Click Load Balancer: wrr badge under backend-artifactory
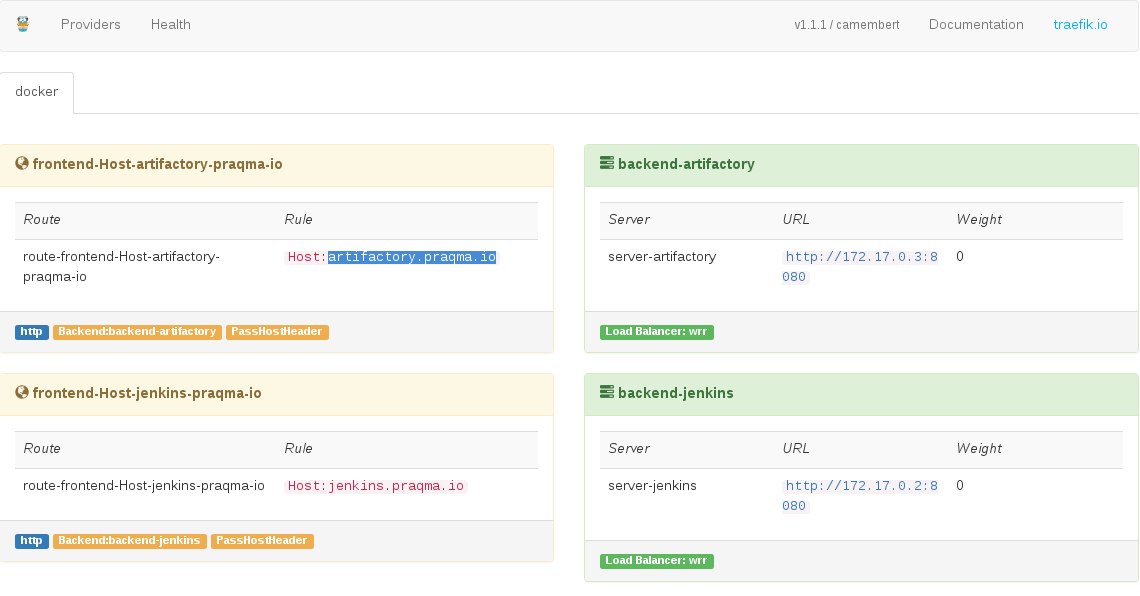Image resolution: width=1140 pixels, height=596 pixels. [x=657, y=332]
